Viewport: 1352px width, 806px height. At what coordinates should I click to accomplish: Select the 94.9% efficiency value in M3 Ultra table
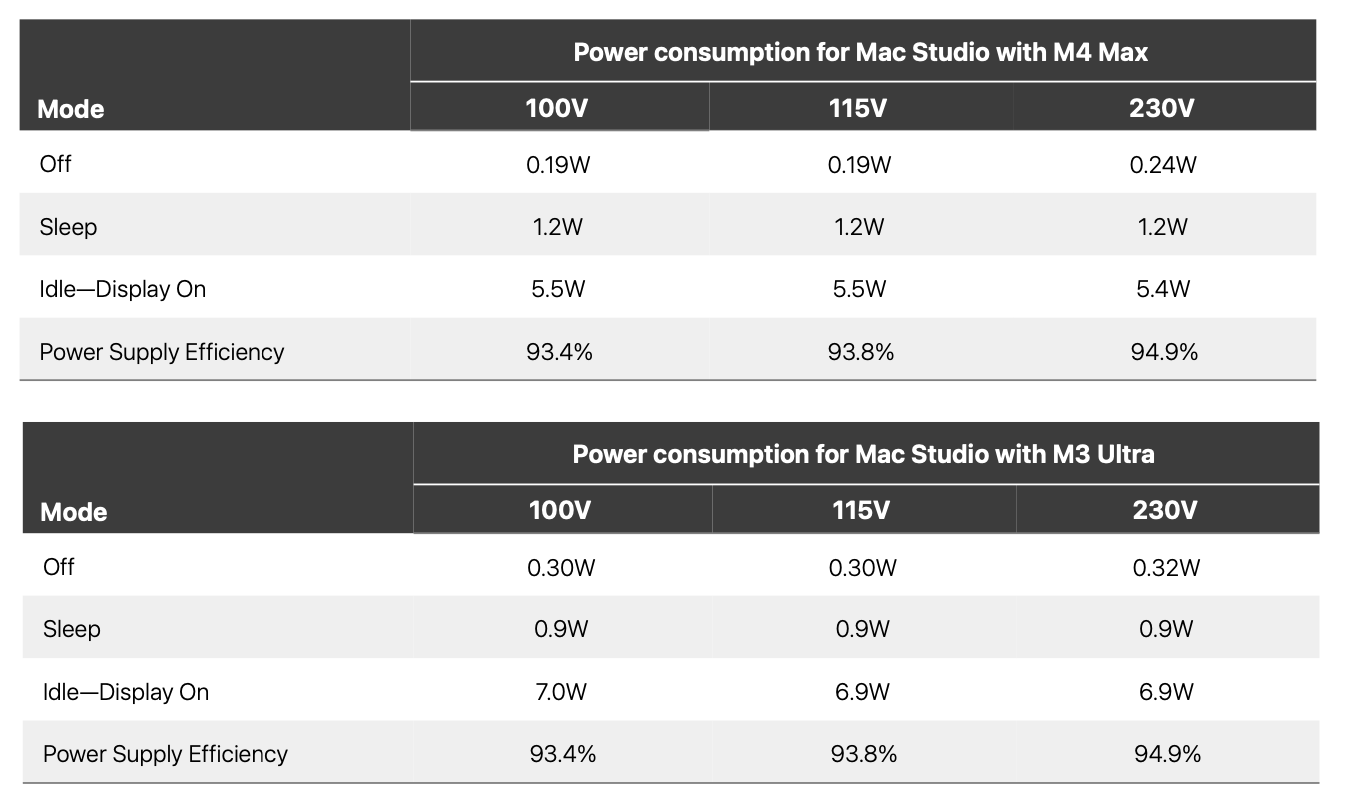click(1167, 754)
